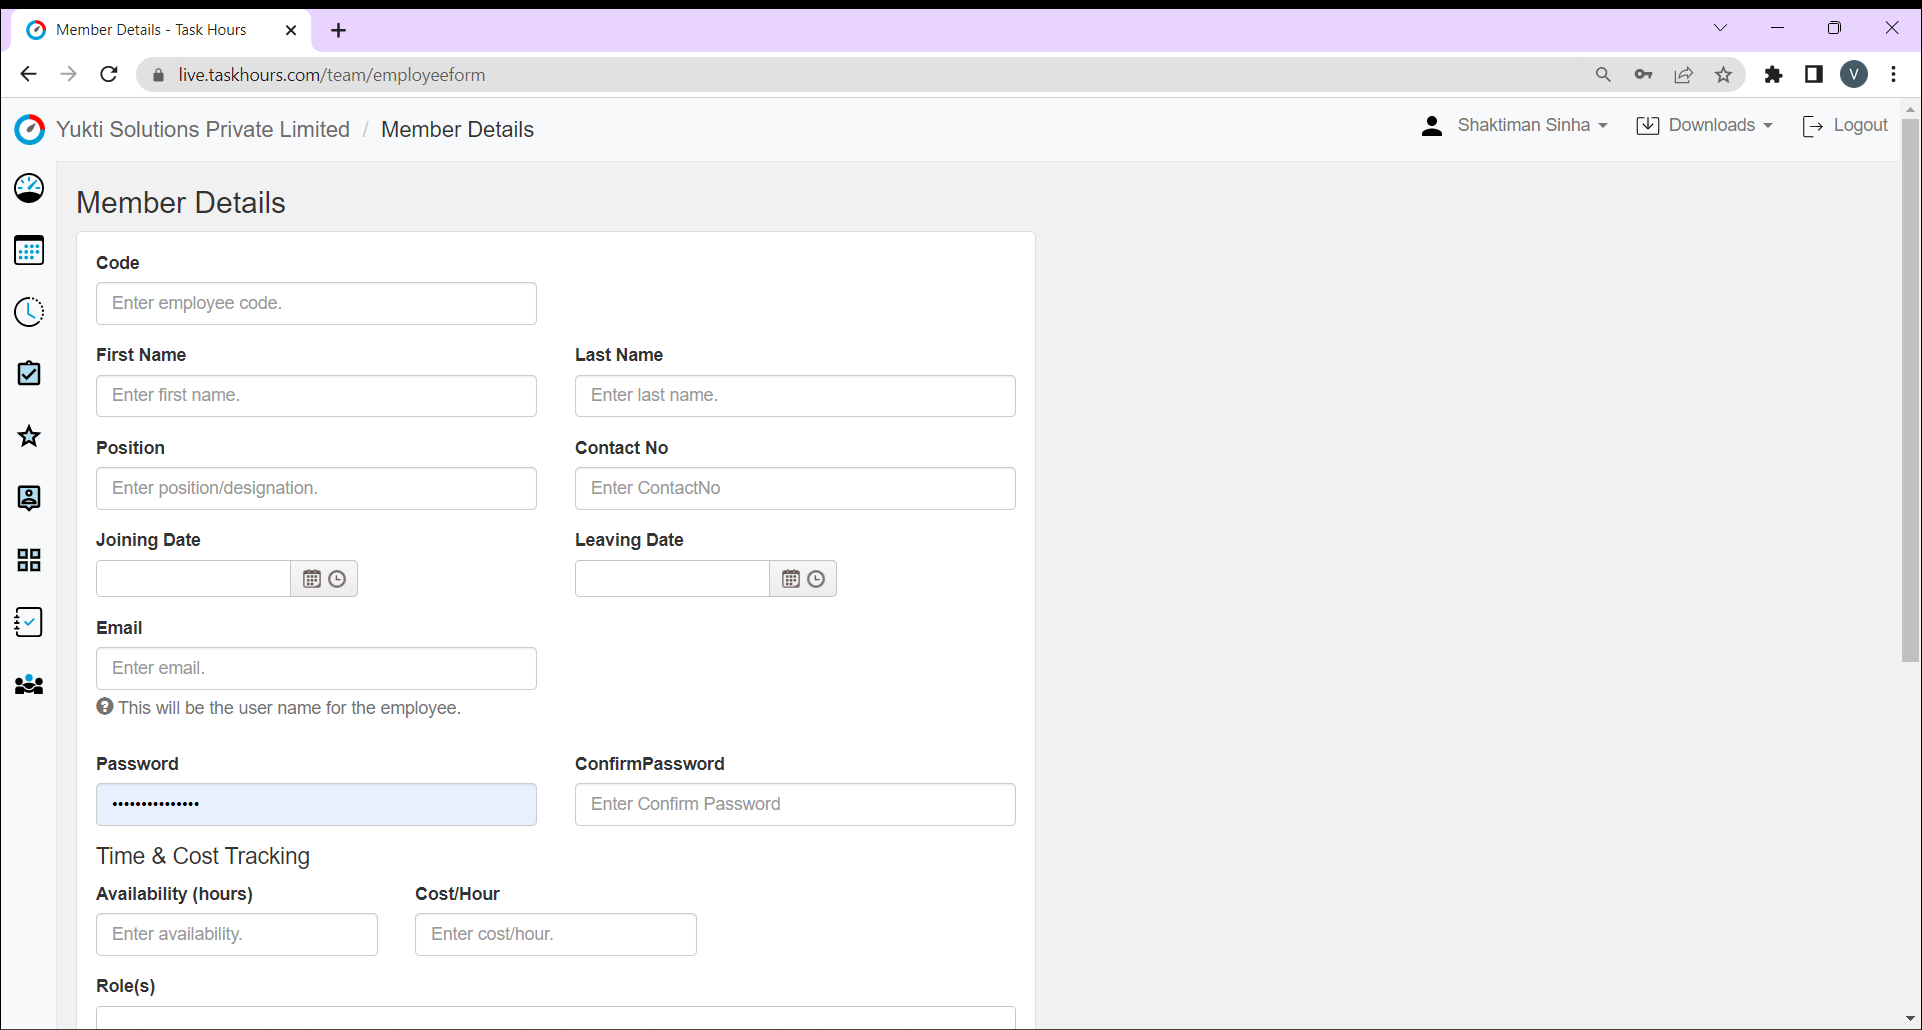Open the Chrome profile avatar V
1922x1030 pixels.
[x=1854, y=74]
